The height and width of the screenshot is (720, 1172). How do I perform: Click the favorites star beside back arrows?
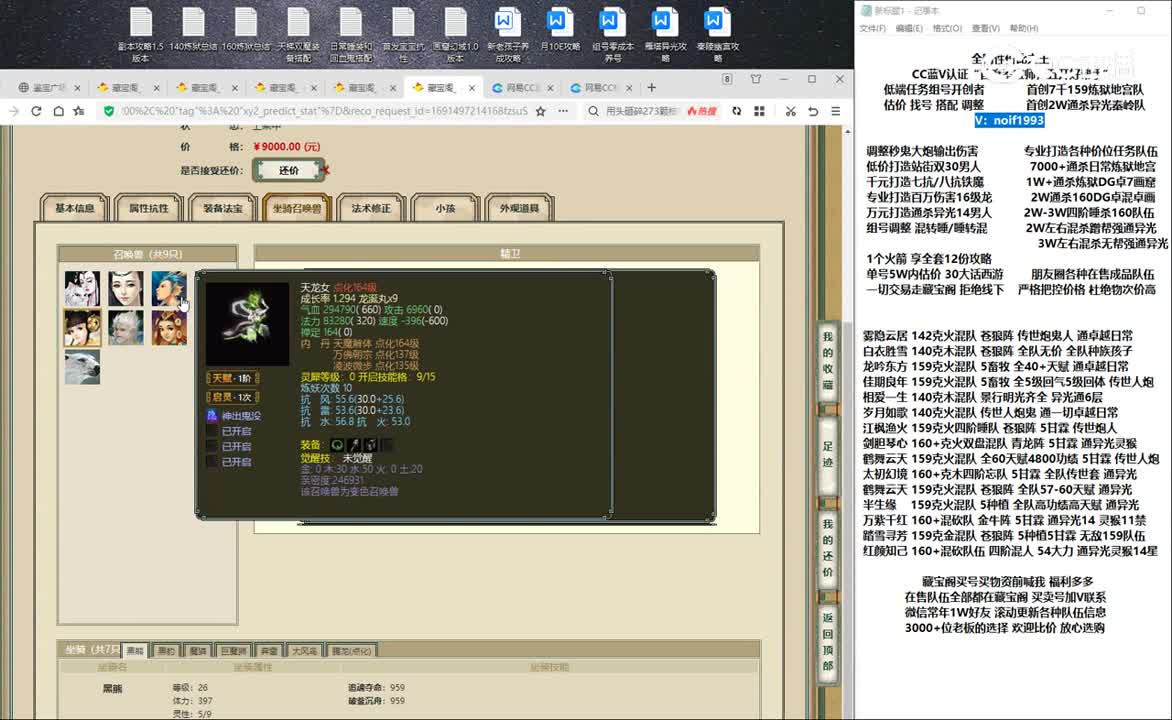click(79, 111)
